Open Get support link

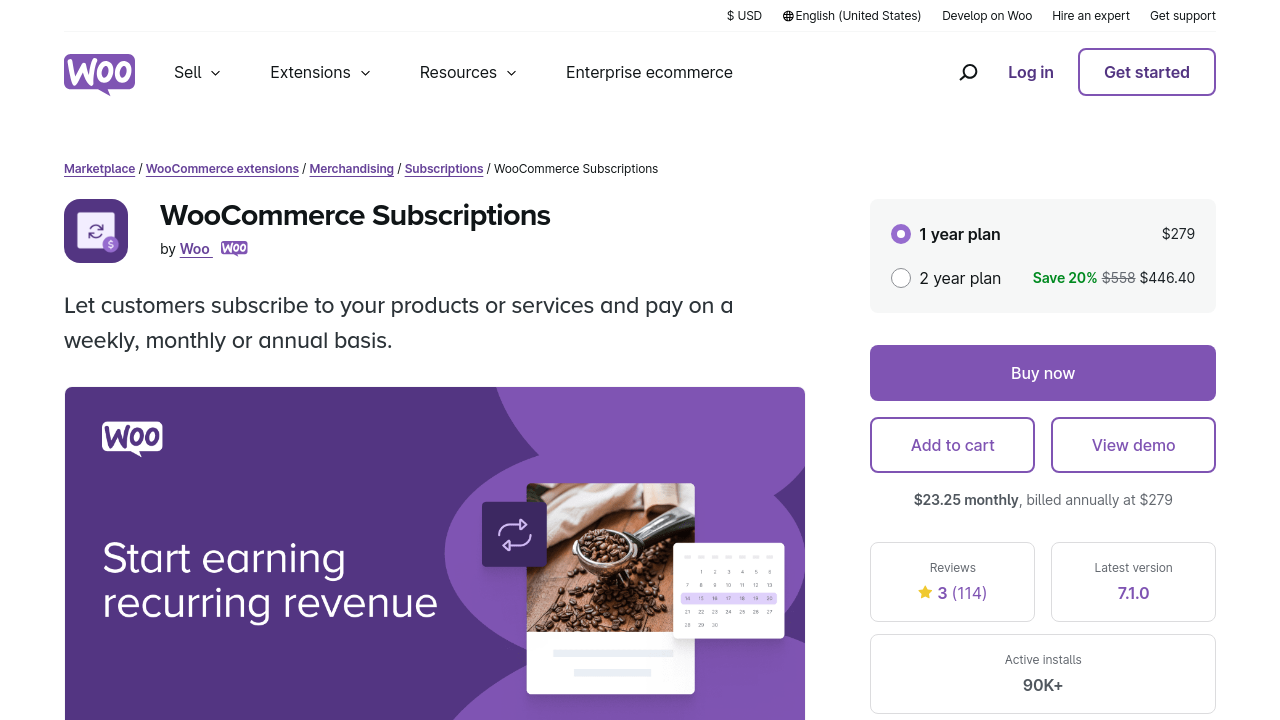pyautogui.click(x=1183, y=16)
